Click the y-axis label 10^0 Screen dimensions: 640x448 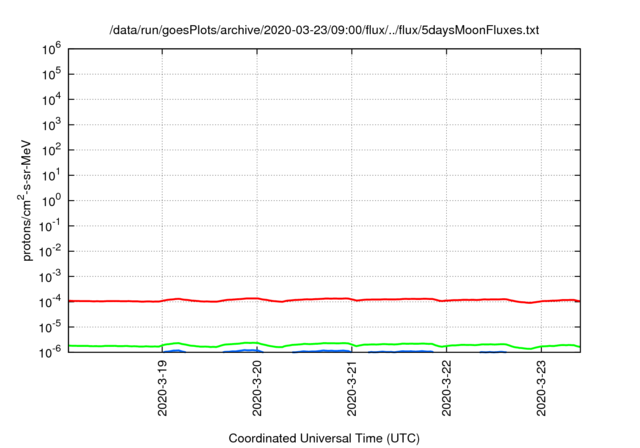click(x=51, y=201)
